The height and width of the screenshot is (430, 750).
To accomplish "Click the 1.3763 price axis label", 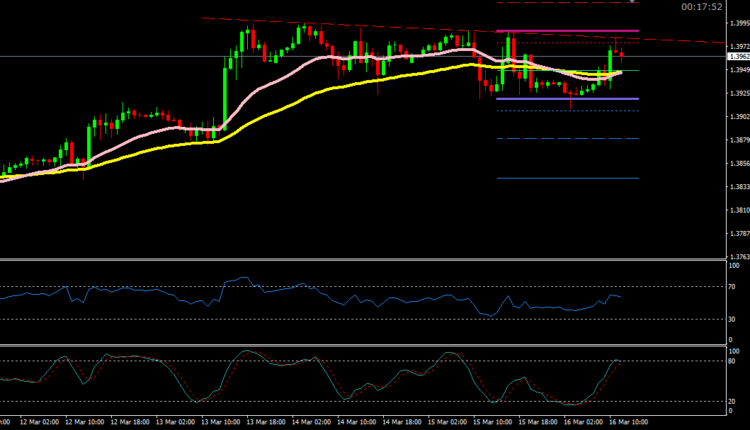I will point(735,257).
